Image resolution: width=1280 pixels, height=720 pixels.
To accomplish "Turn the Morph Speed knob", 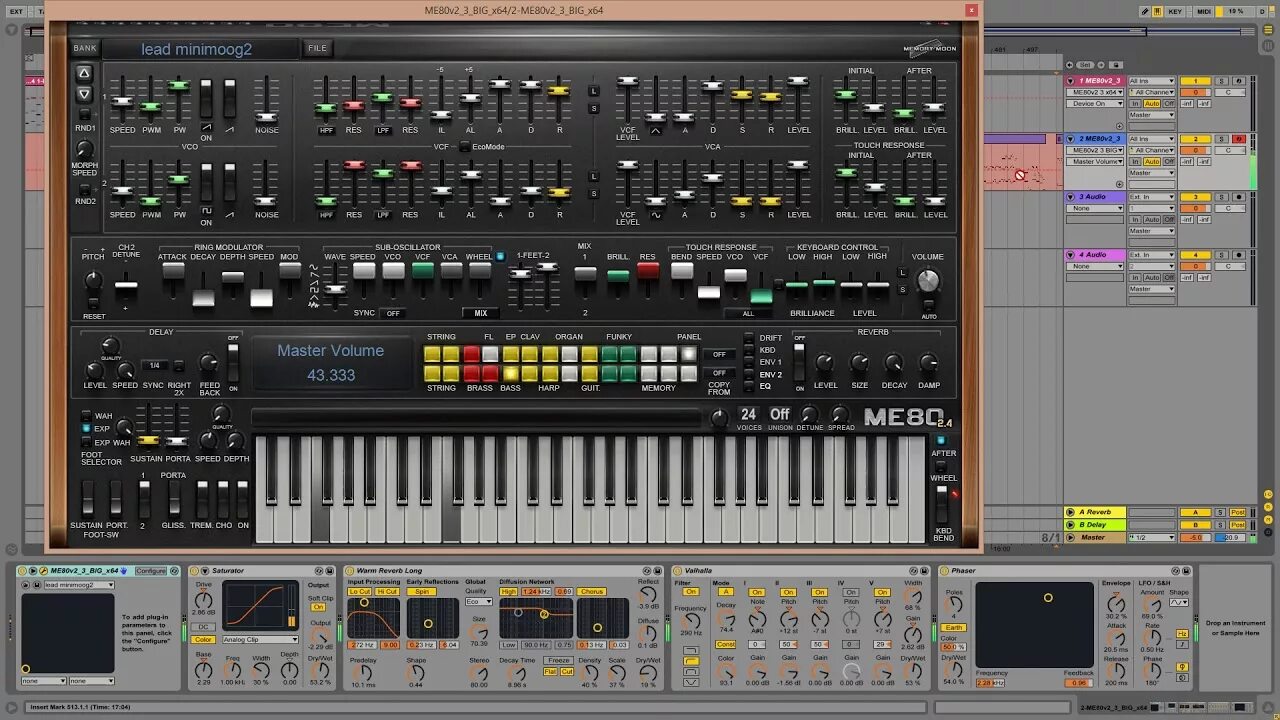I will tap(85, 149).
